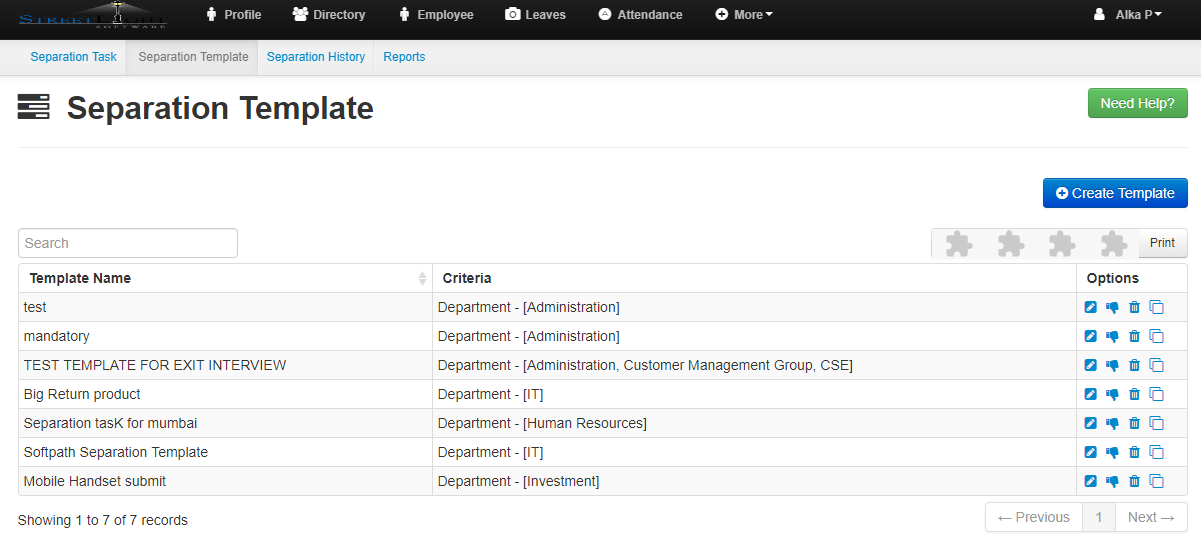The height and width of the screenshot is (539, 1201).
Task: Copy the 'Big Return product' template
Action: pyautogui.click(x=1156, y=395)
